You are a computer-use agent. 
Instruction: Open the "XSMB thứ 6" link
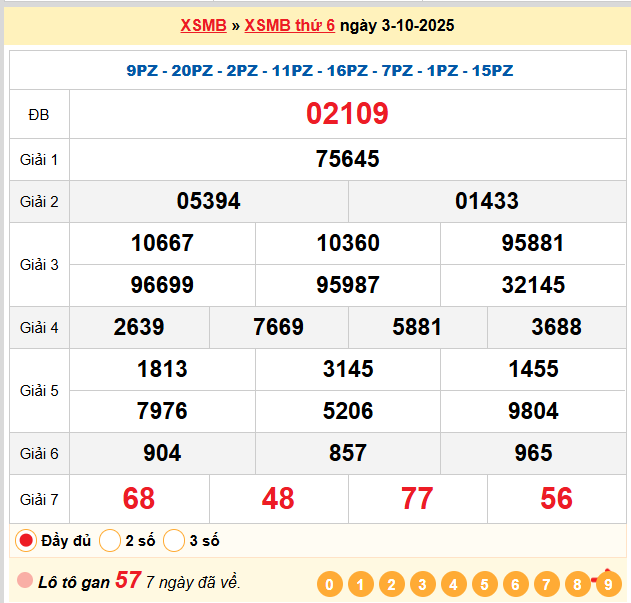[x=290, y=26]
